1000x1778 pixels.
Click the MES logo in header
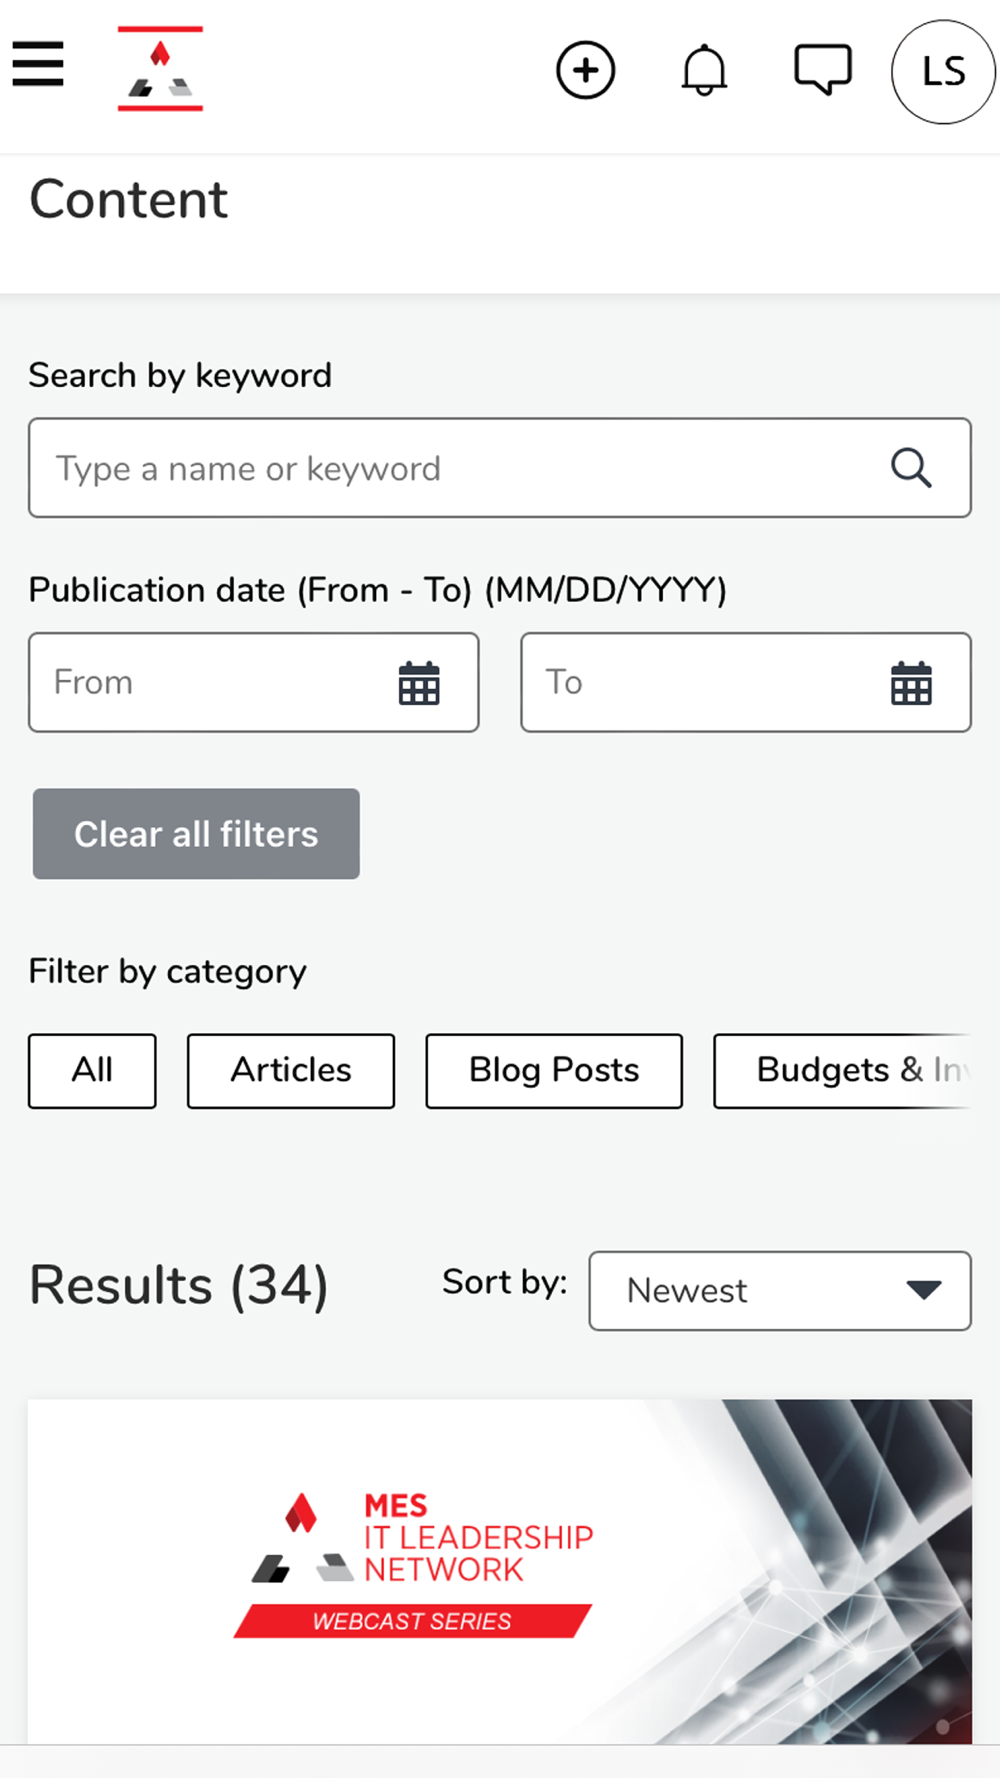pos(160,68)
